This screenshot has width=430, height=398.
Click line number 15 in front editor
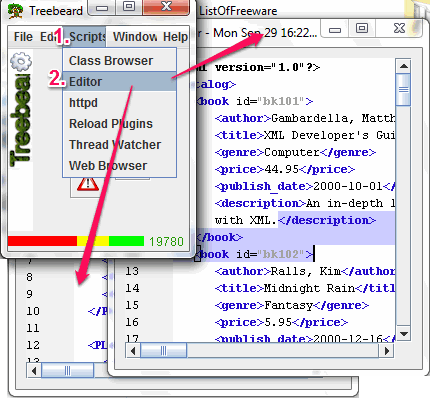coord(132,305)
